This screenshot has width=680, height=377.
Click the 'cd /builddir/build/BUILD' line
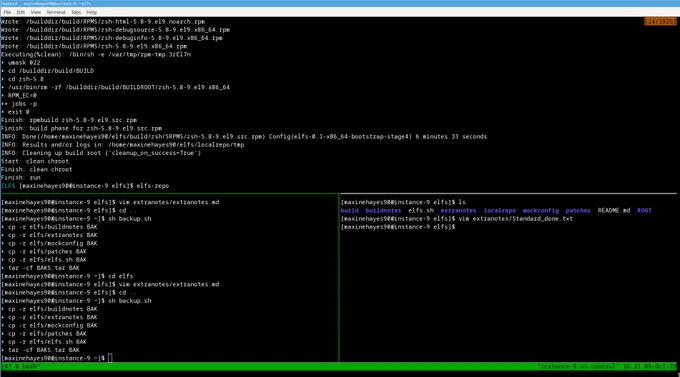tap(47, 71)
